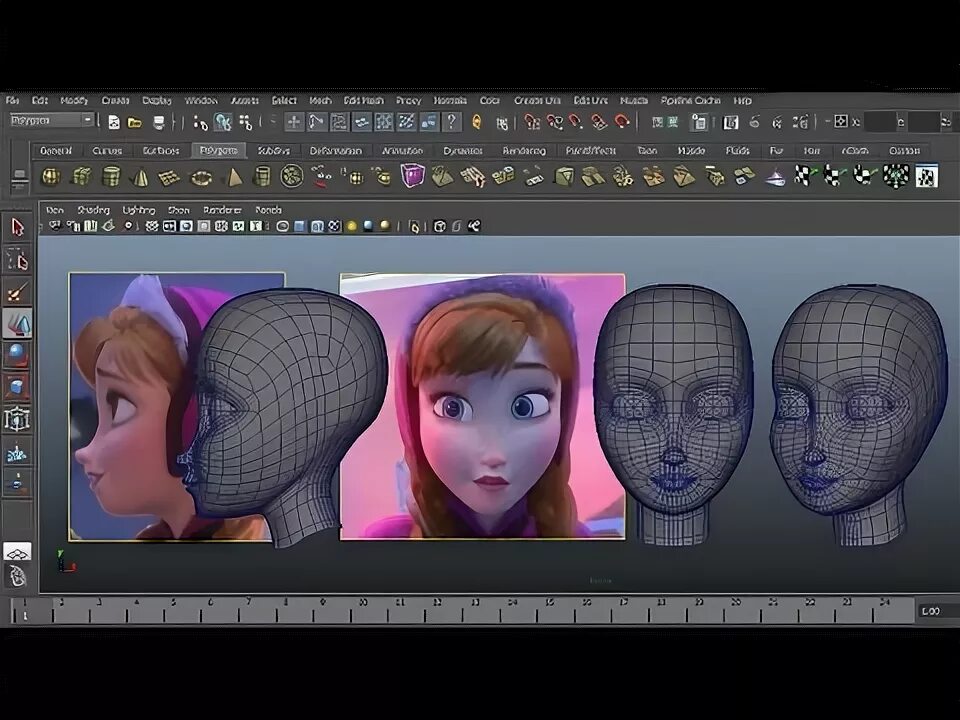Activate the Scale tool in toolbox
This screenshot has width=960, height=720.
[x=17, y=388]
